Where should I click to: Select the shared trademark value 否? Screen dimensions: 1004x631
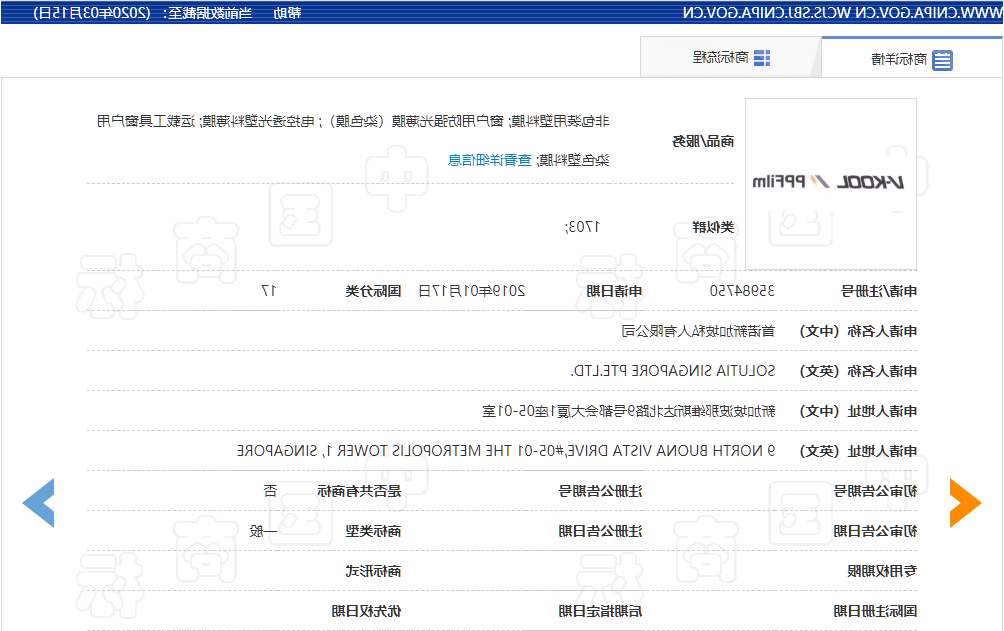point(270,491)
